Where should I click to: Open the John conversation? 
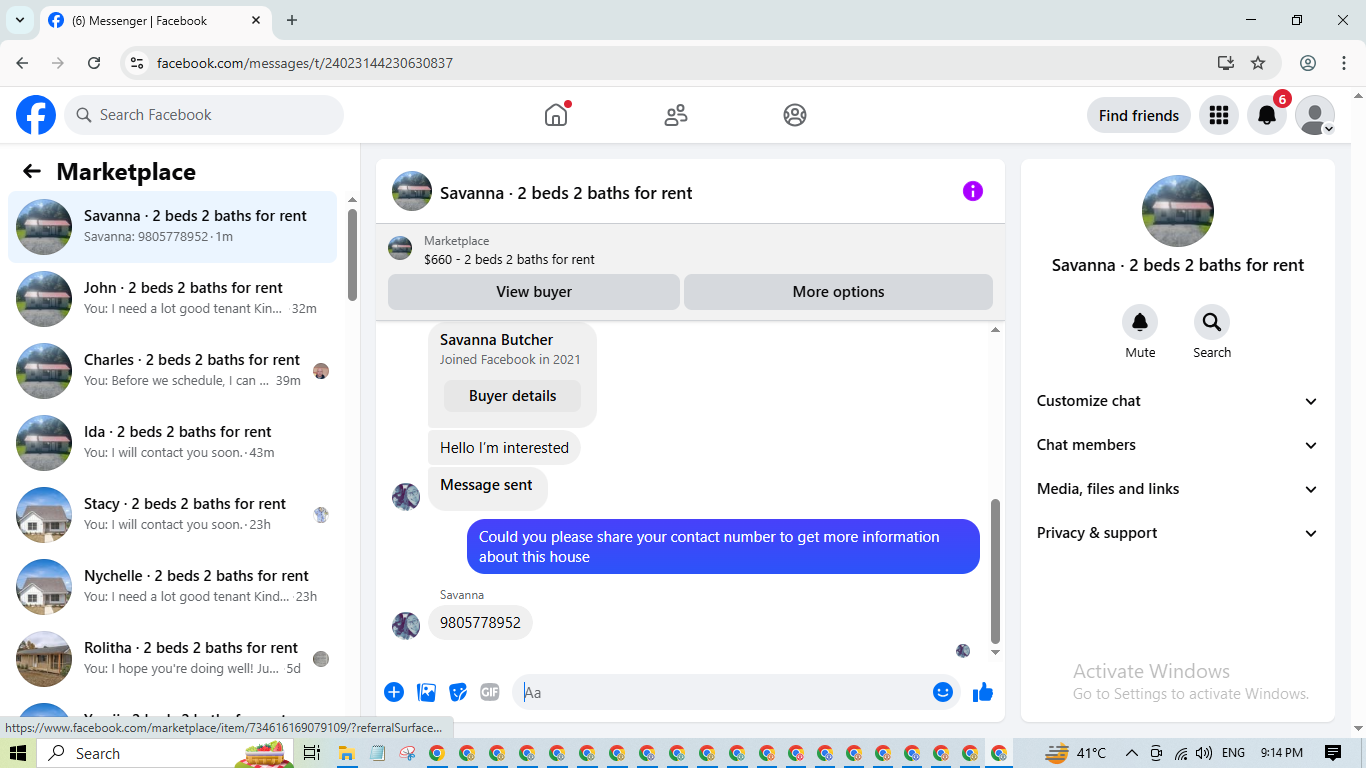click(x=172, y=299)
